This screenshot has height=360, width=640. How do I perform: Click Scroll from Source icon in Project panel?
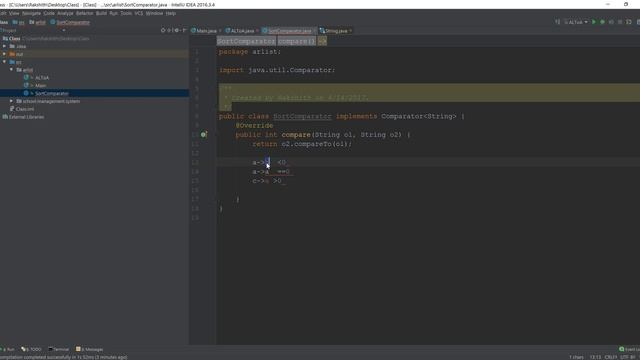coord(163,30)
